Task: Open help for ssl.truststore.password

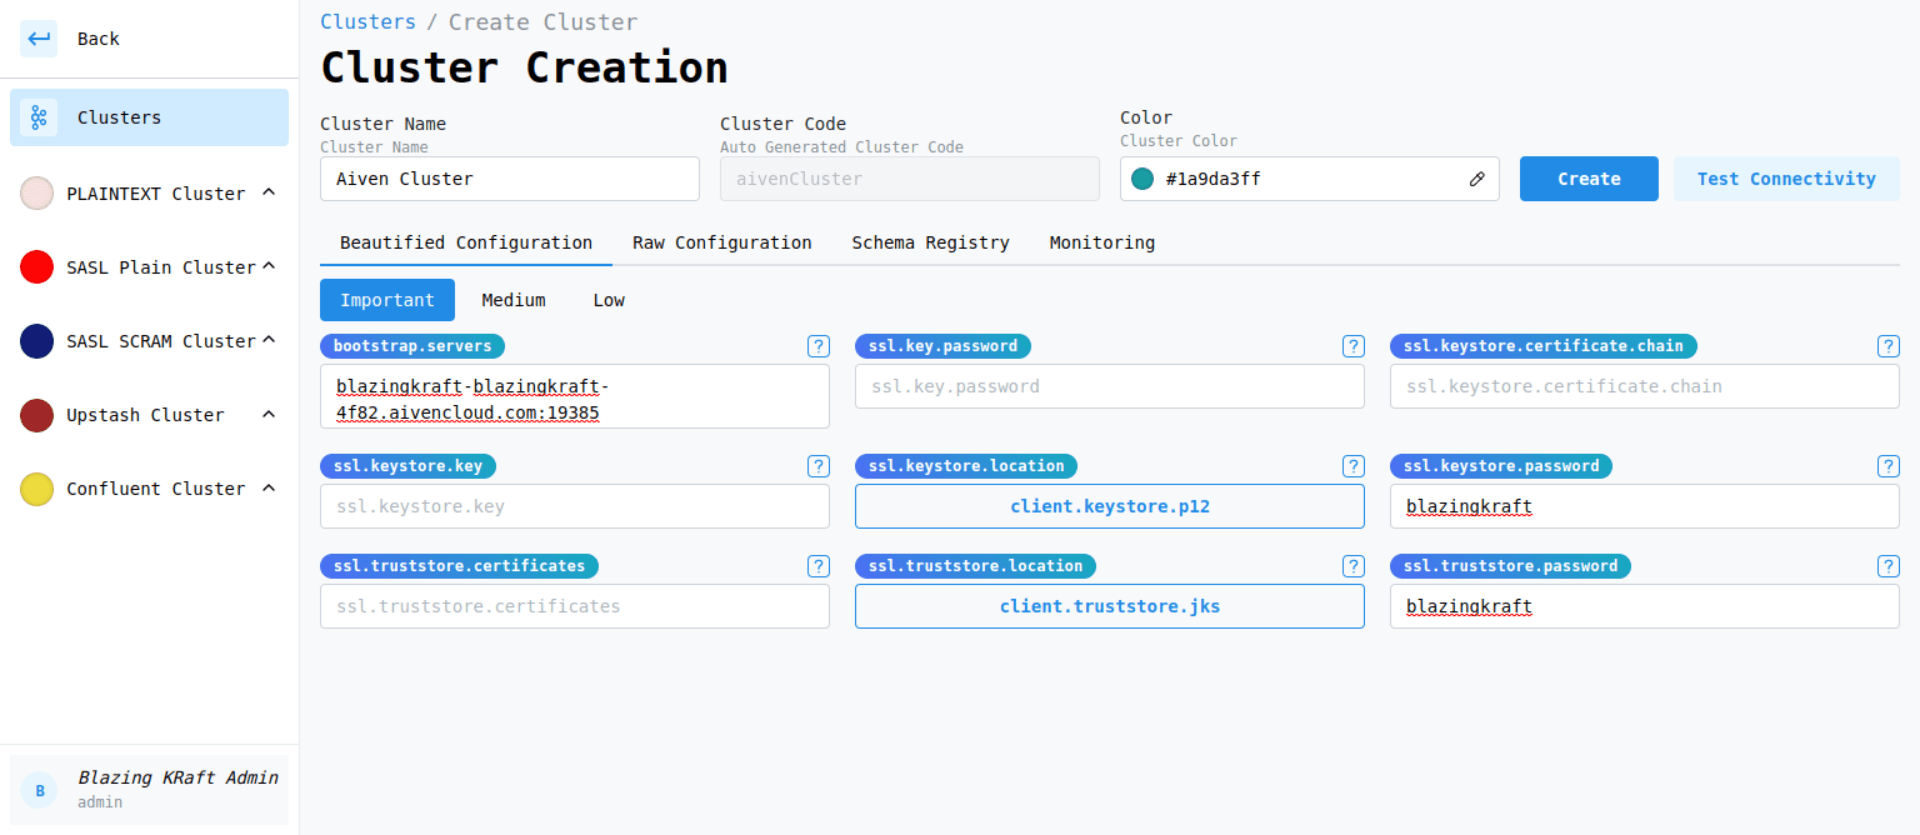Action: click(1888, 566)
